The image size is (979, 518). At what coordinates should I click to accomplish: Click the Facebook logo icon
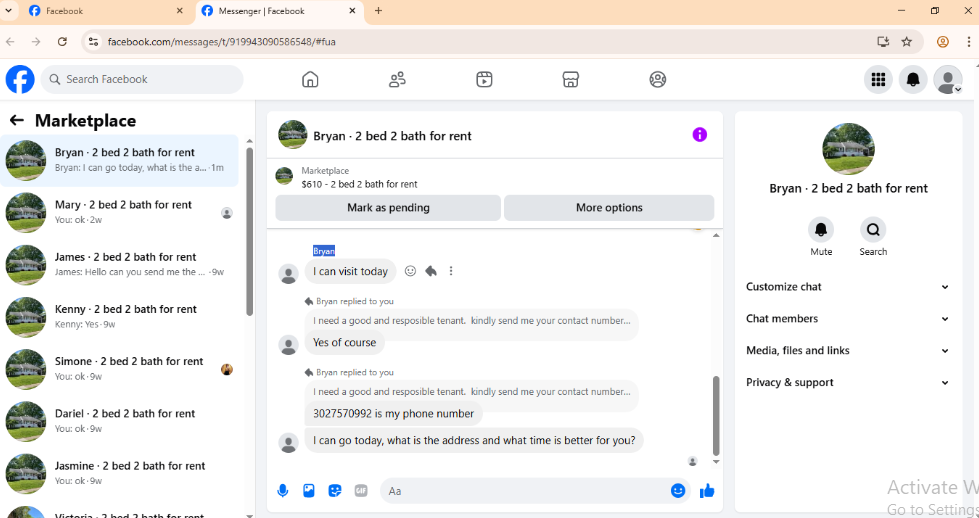coord(20,80)
